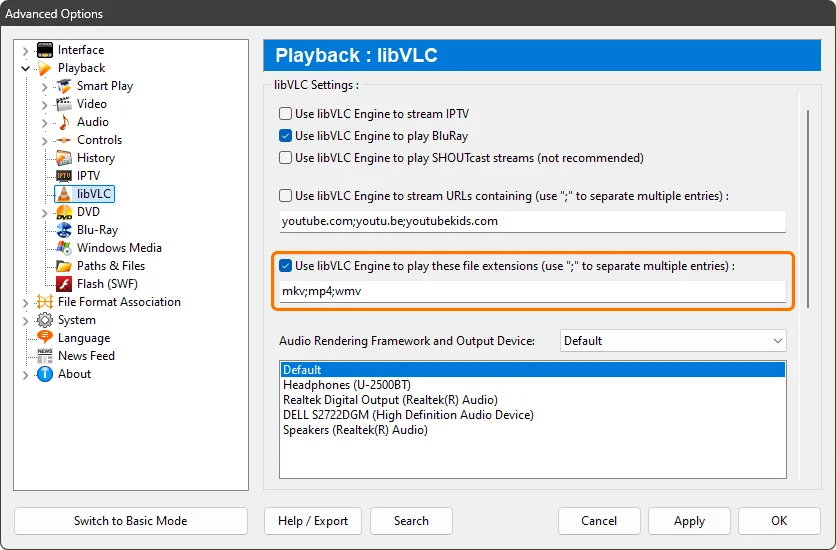This screenshot has height=550, width=836.
Task: Expand the Smart Play node
Action: (45, 87)
